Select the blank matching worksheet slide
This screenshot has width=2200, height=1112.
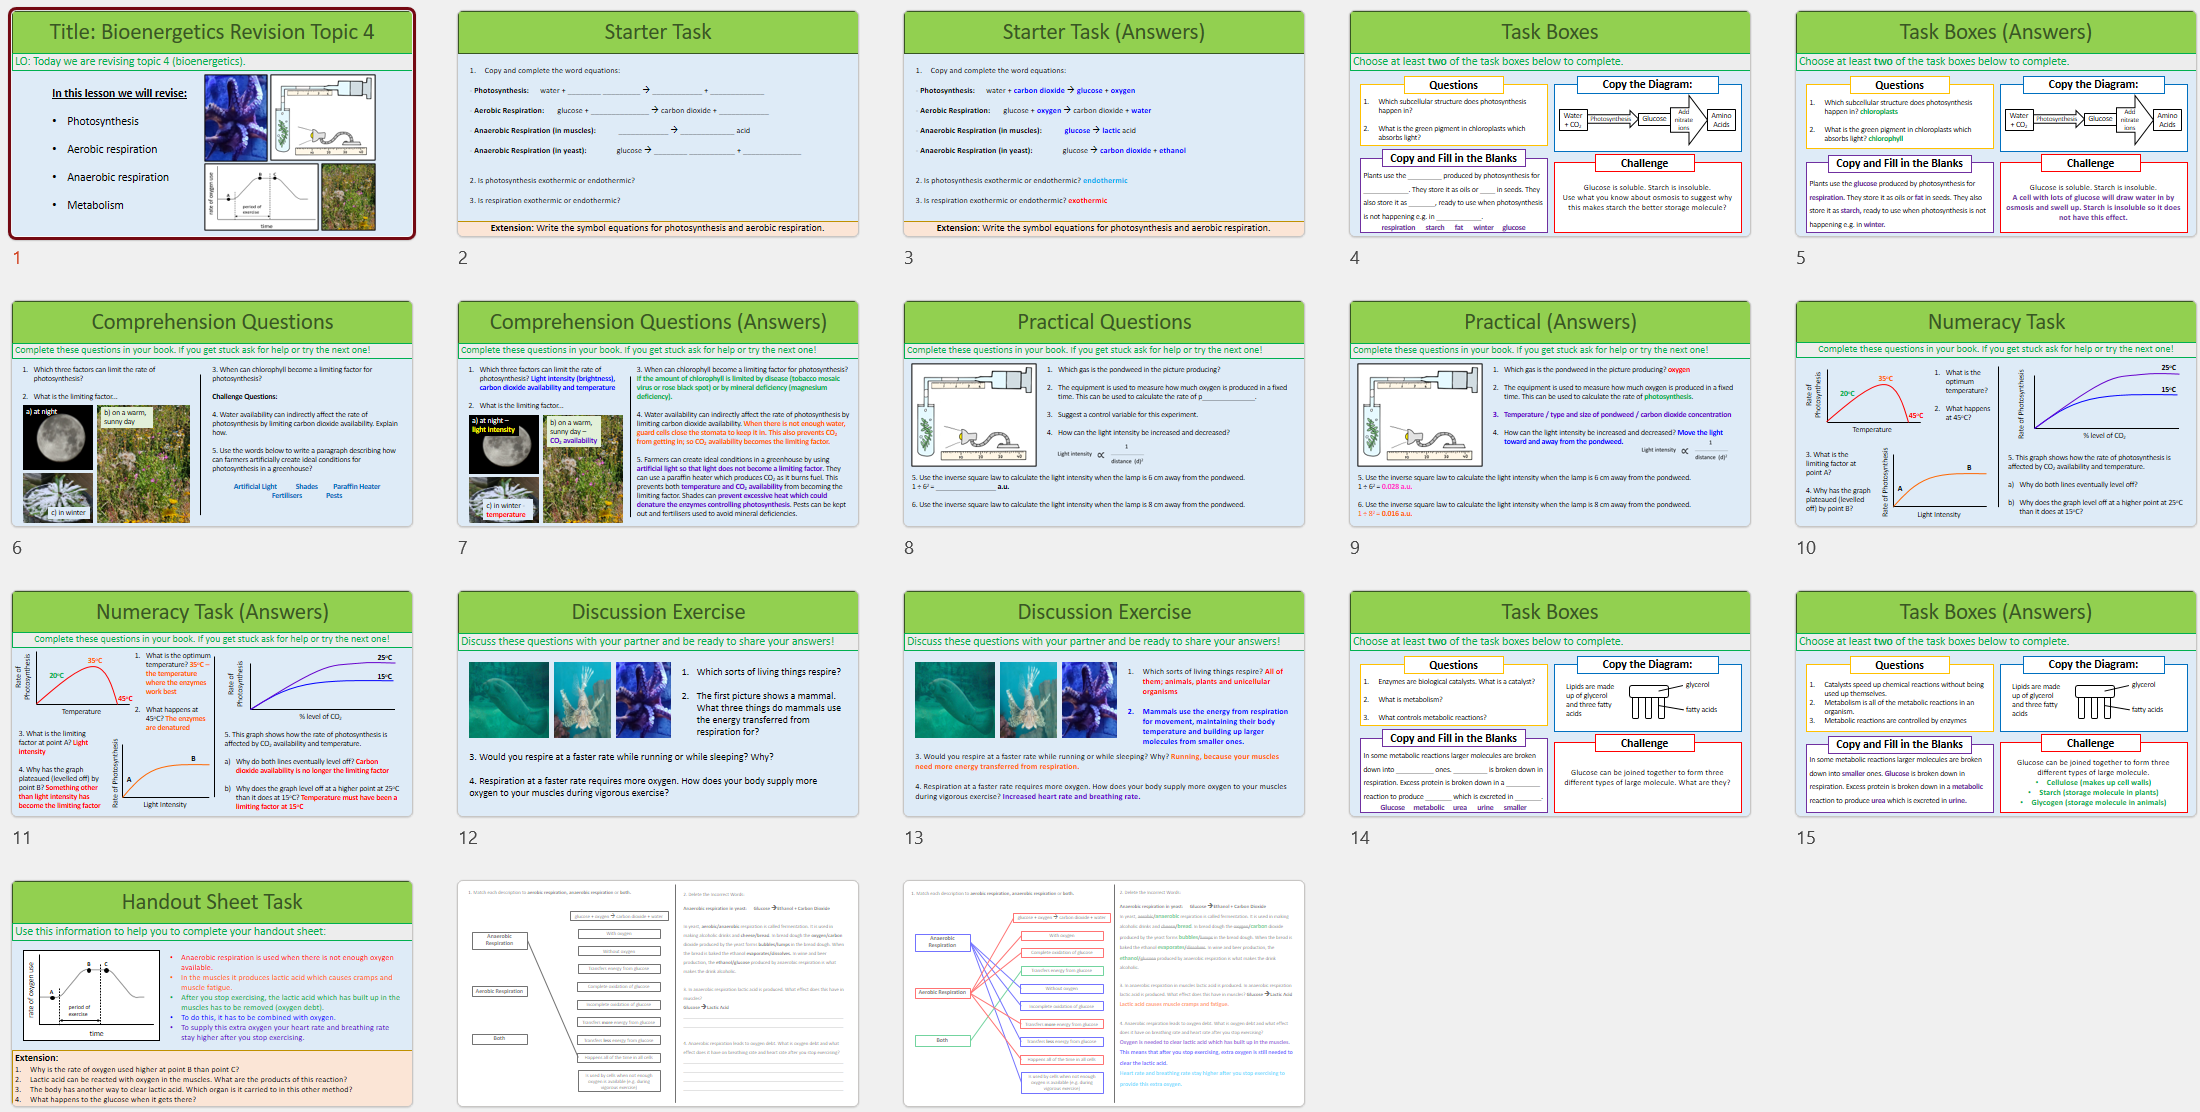click(658, 994)
